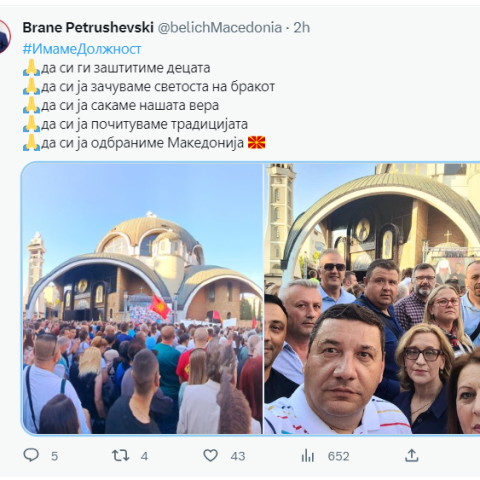Click the reply speech bubble icon

[31, 455]
